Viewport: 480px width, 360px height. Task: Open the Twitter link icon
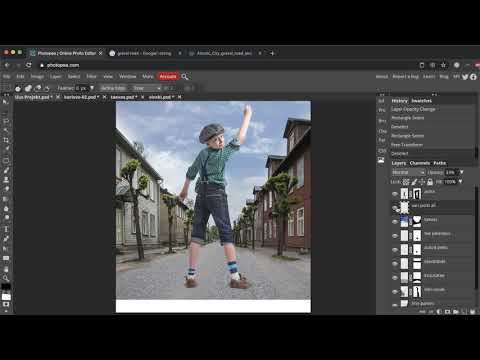[x=465, y=77]
